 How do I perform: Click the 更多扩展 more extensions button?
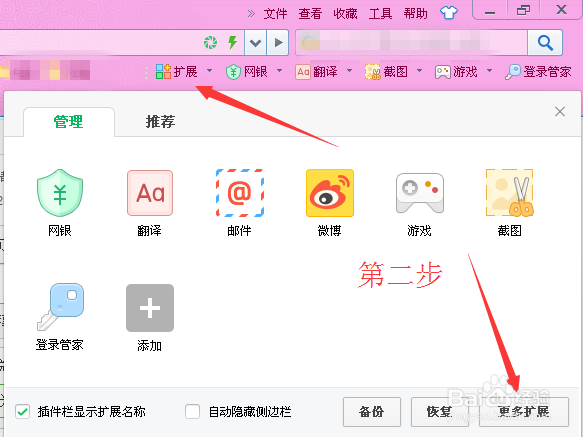click(x=524, y=412)
